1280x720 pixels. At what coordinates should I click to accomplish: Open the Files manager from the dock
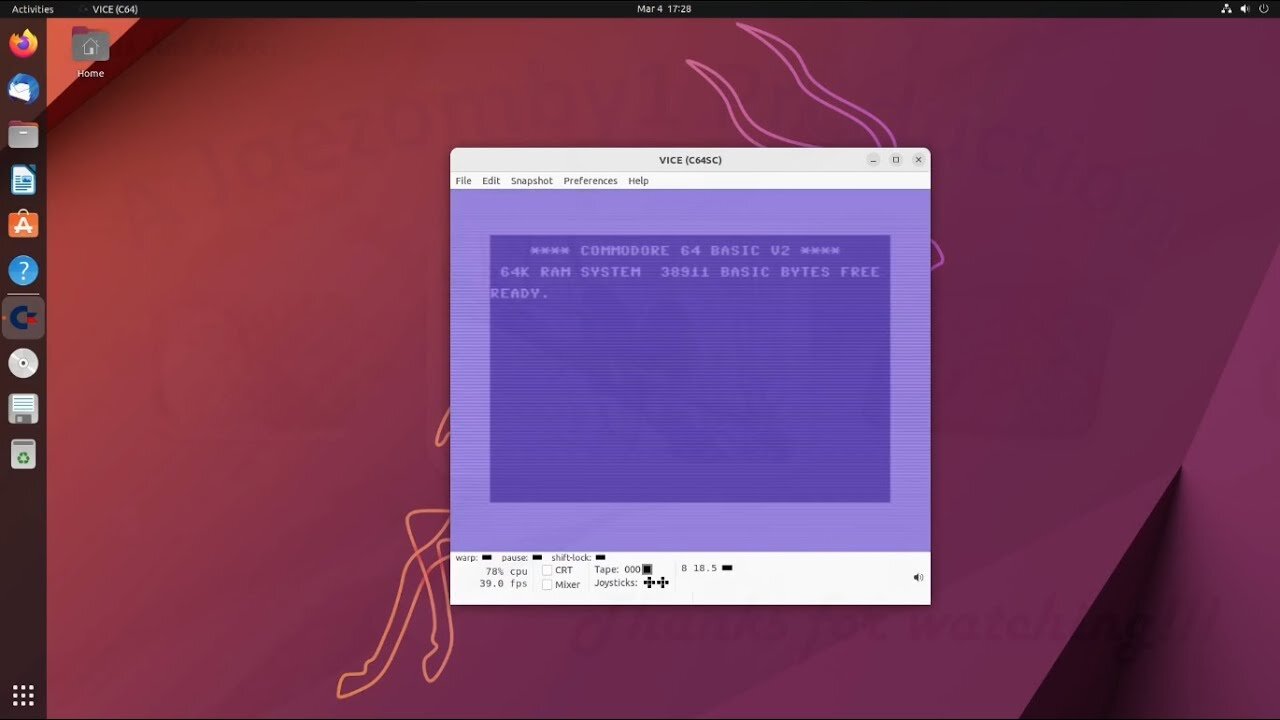click(23, 134)
